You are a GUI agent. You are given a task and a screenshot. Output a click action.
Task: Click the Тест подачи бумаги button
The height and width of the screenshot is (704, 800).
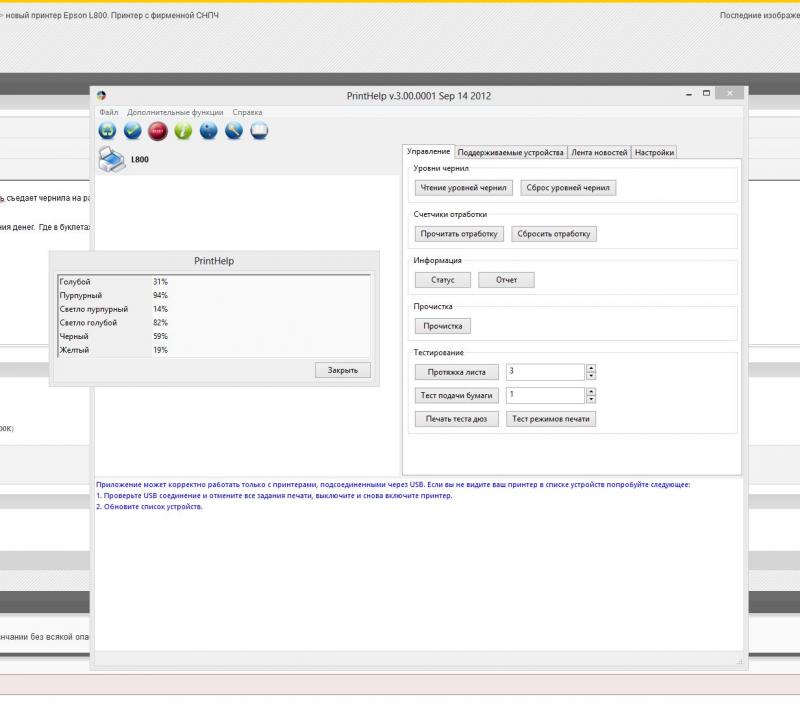coord(457,395)
